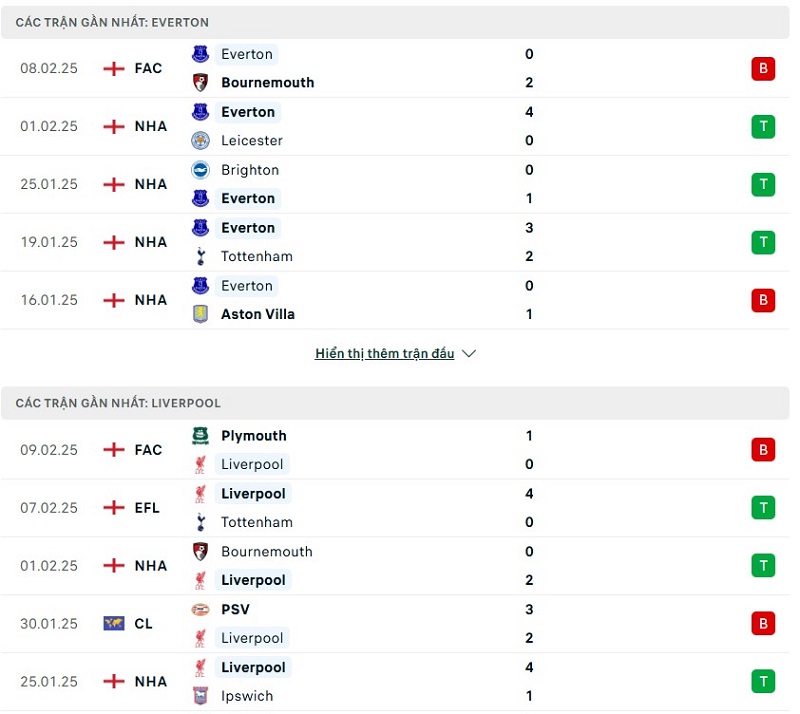
Task: Click the Plymouth club crest icon
Action: click(x=200, y=436)
